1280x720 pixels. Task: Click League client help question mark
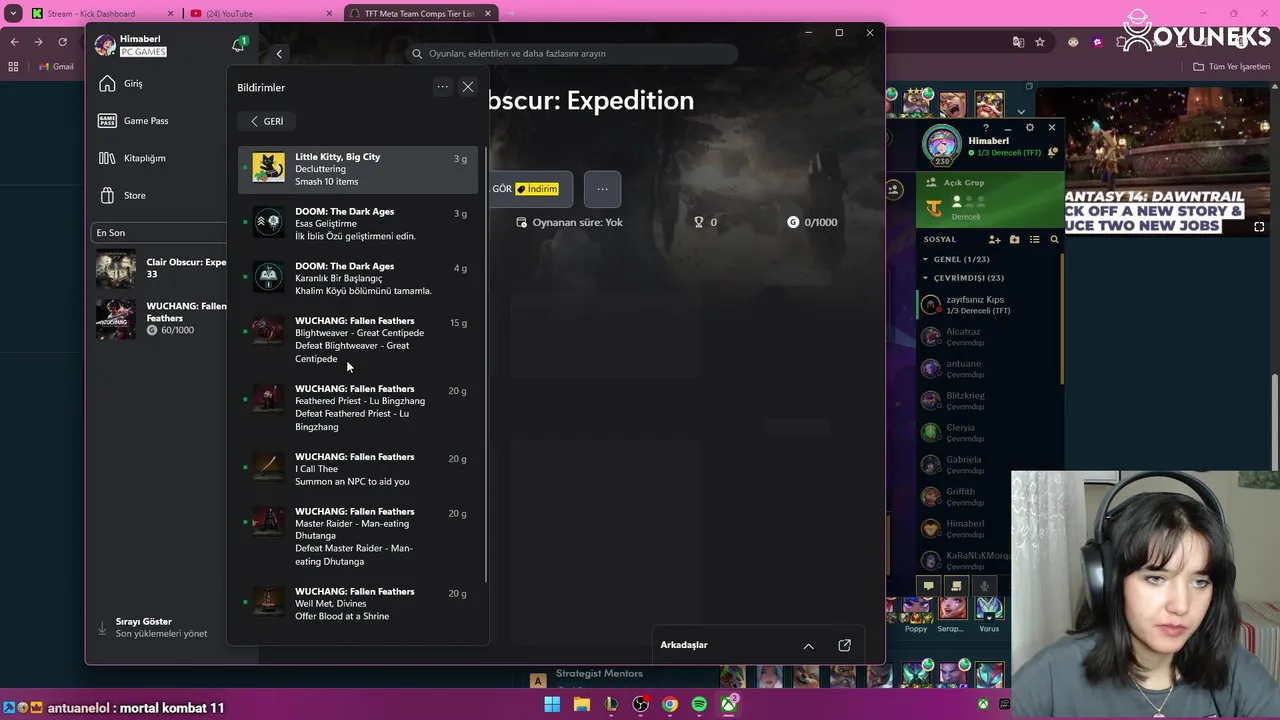[x=986, y=128]
